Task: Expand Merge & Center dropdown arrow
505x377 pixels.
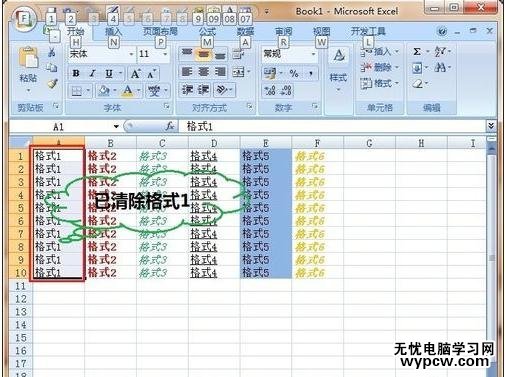Action: 249,72
